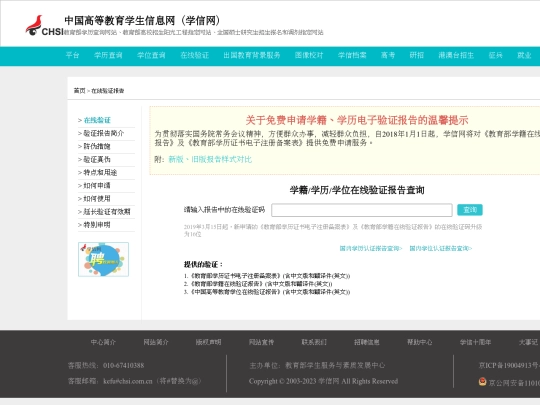
Task: Click the 客服热线 010-67410388 text
Action: 106,365
